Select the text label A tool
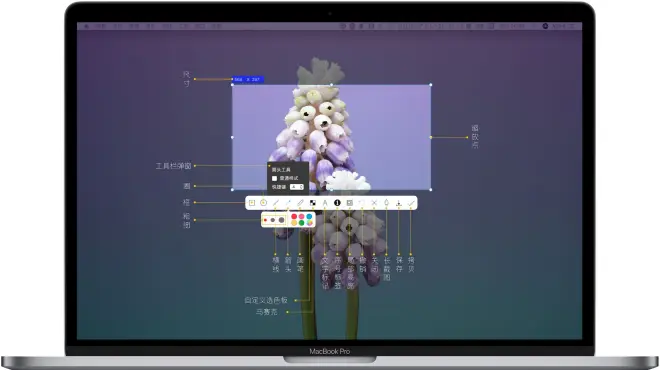The width and height of the screenshot is (660, 370). [325, 203]
